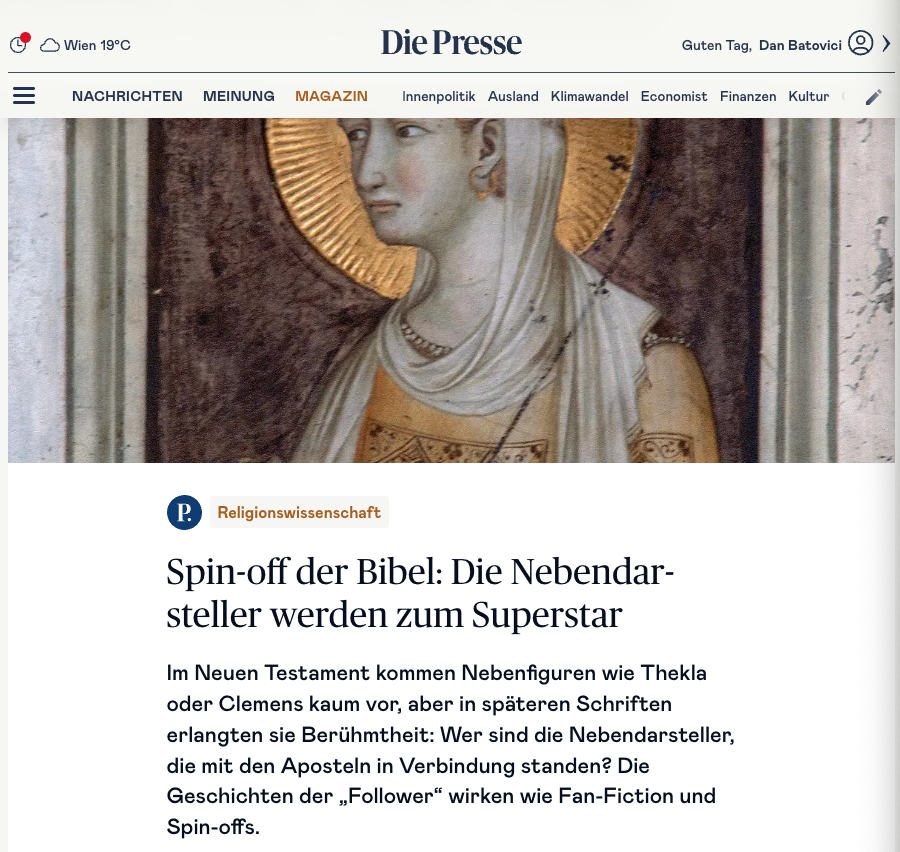Click the Dan Batovici username
Screen dimensions: 900x852
click(800, 45)
